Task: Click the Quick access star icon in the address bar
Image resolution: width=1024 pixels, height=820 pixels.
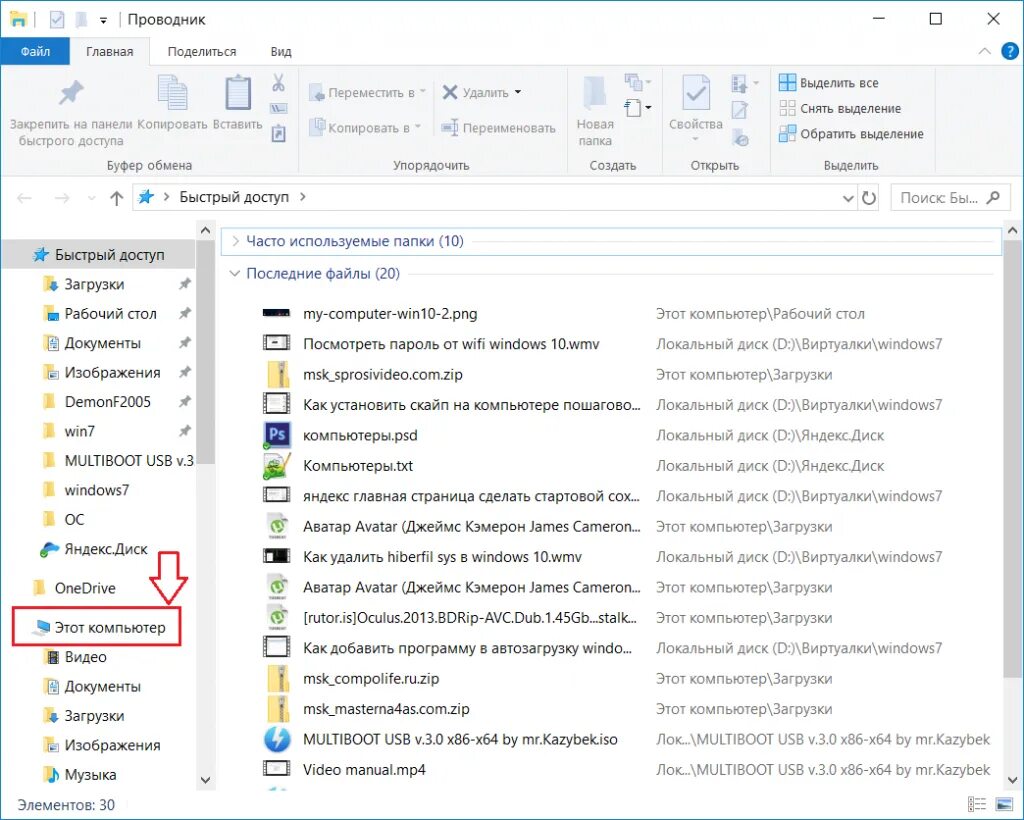Action: click(x=146, y=197)
